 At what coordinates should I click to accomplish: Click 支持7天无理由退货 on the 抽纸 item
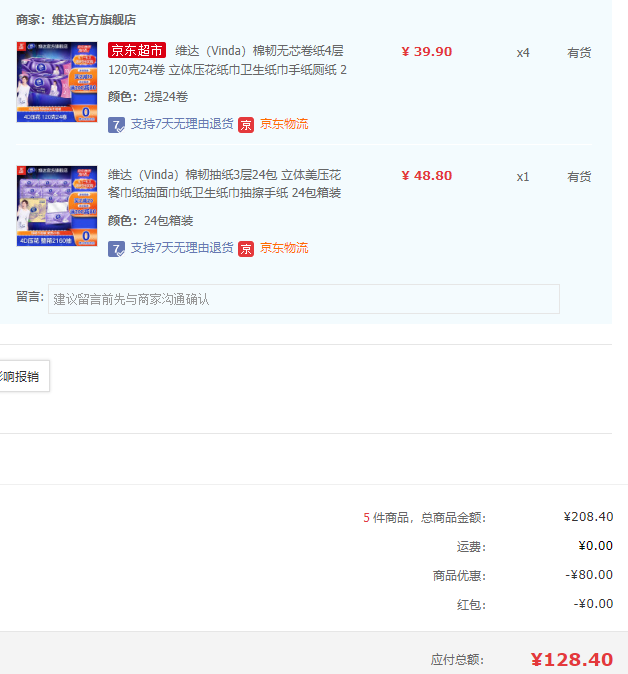tap(182, 248)
